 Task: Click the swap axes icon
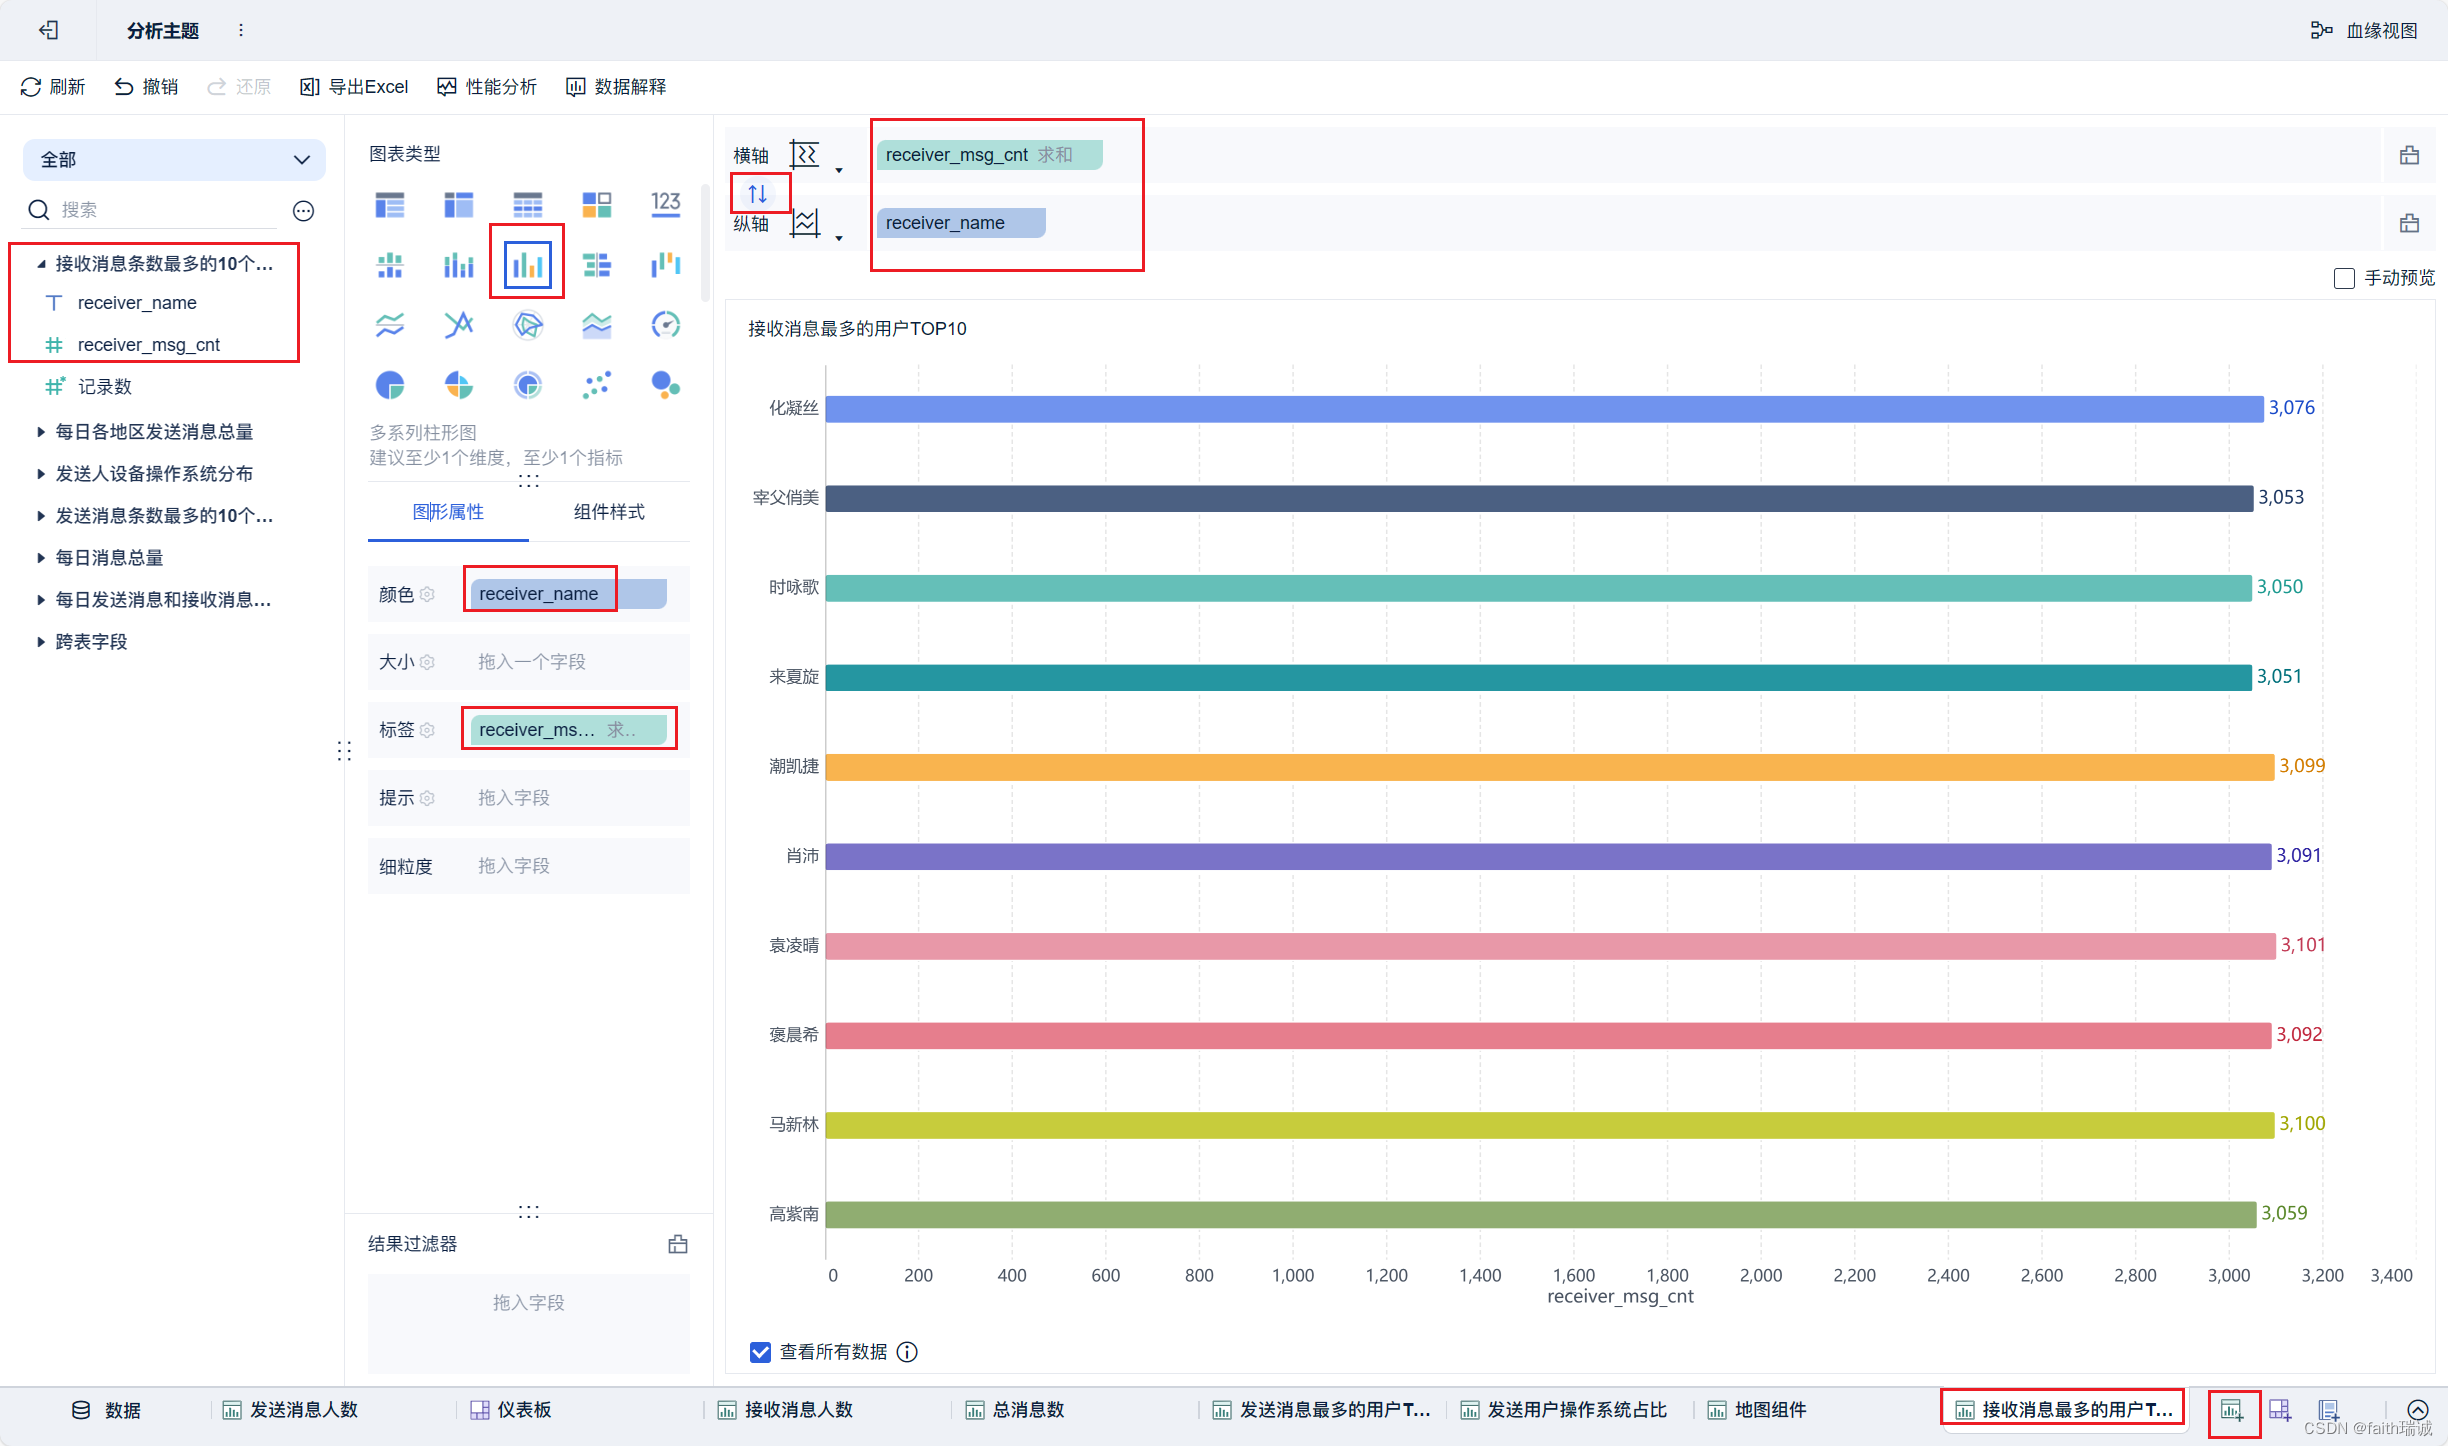pyautogui.click(x=758, y=193)
